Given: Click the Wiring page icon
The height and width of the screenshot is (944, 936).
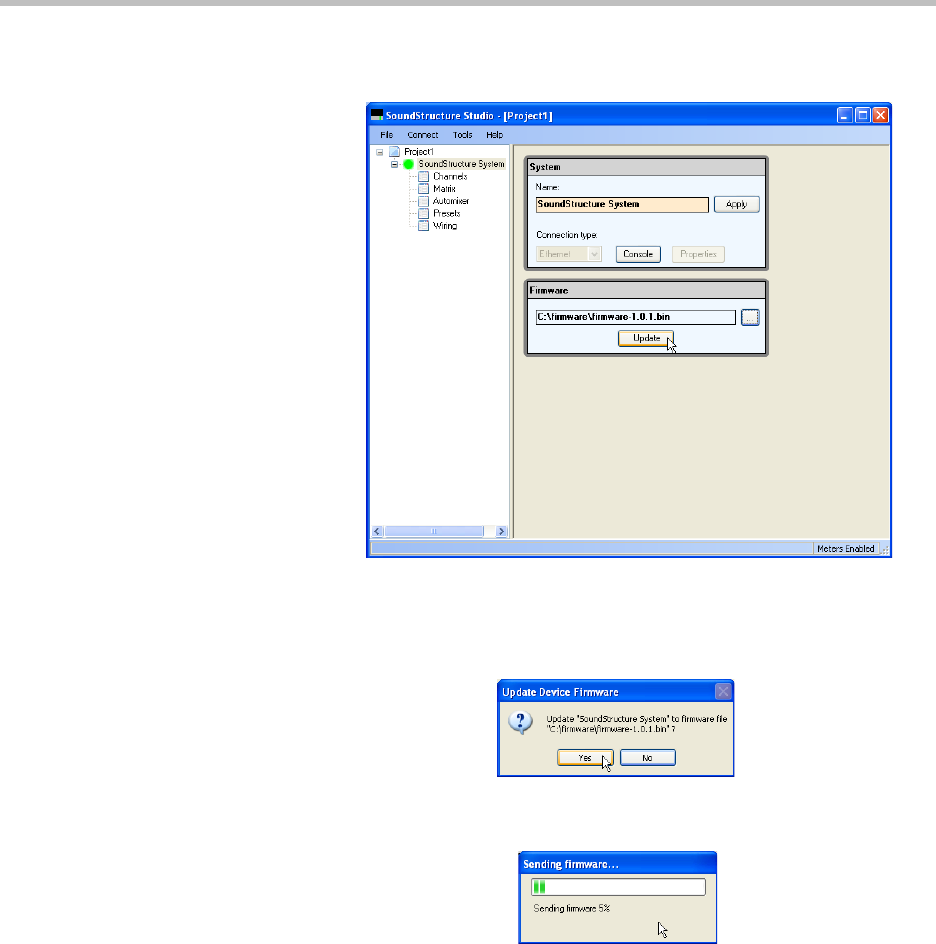Looking at the screenshot, I should pyautogui.click(x=424, y=226).
